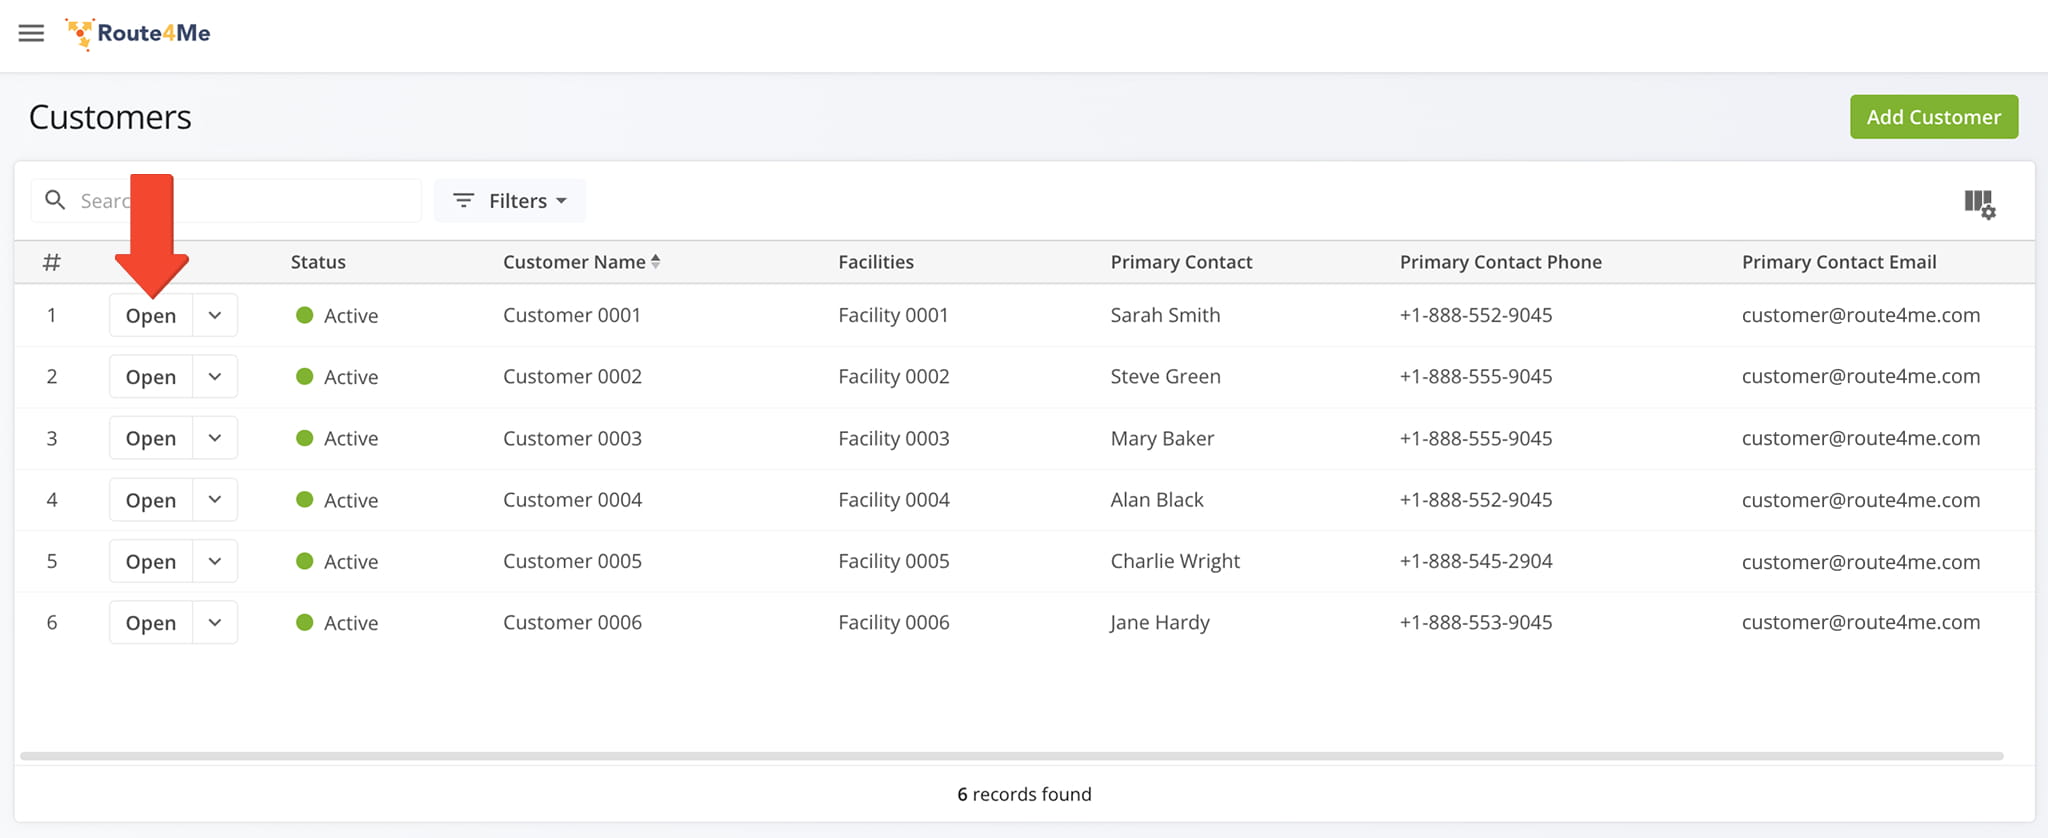Open Customer 0001 record
Viewport: 2048px width, 838px height.
151,315
